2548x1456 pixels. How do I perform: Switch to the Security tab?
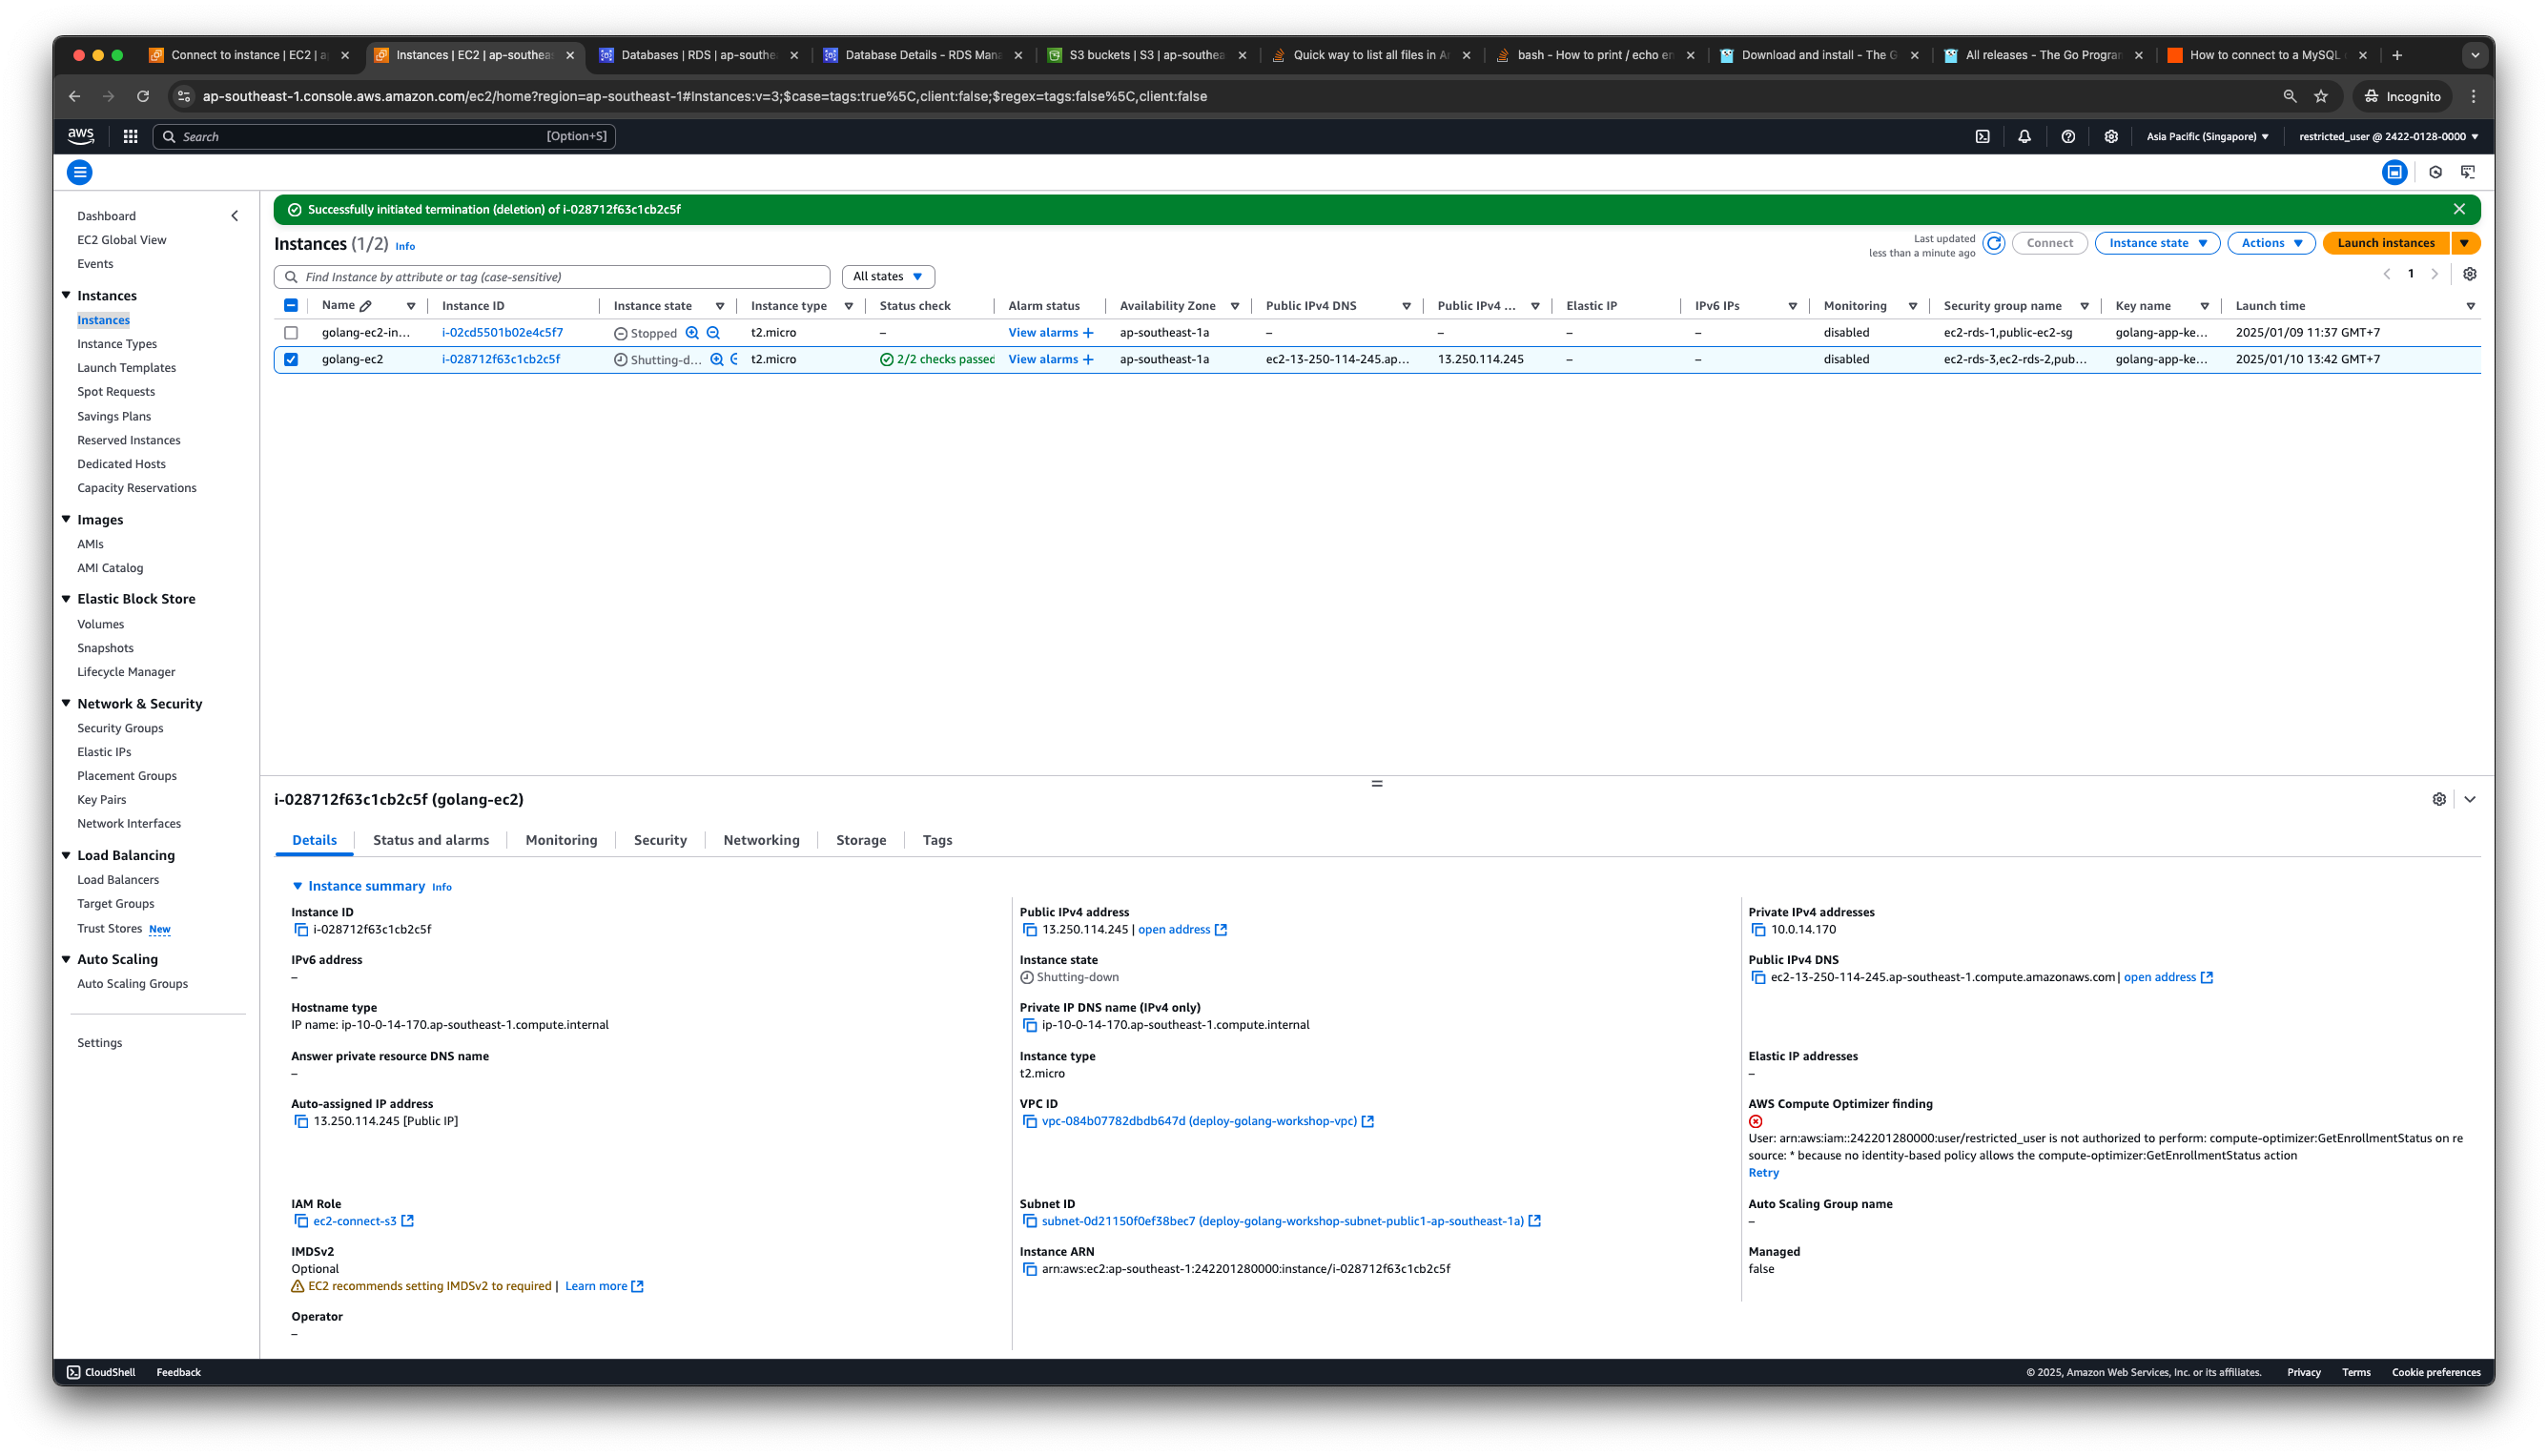(660, 838)
